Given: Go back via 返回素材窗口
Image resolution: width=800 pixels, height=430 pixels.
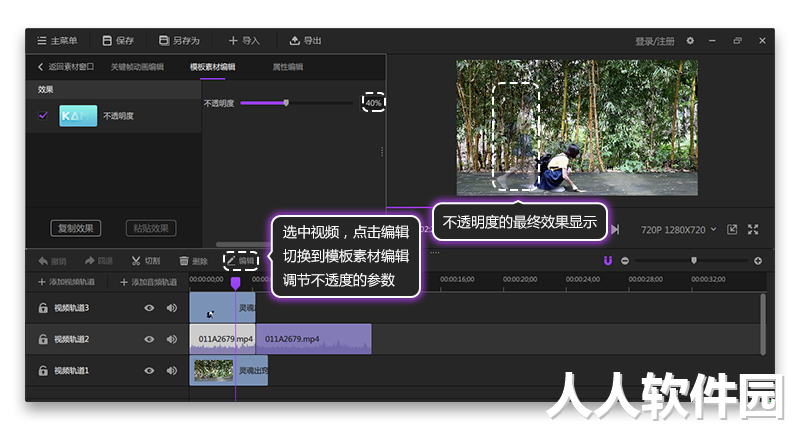Looking at the screenshot, I should tap(66, 67).
